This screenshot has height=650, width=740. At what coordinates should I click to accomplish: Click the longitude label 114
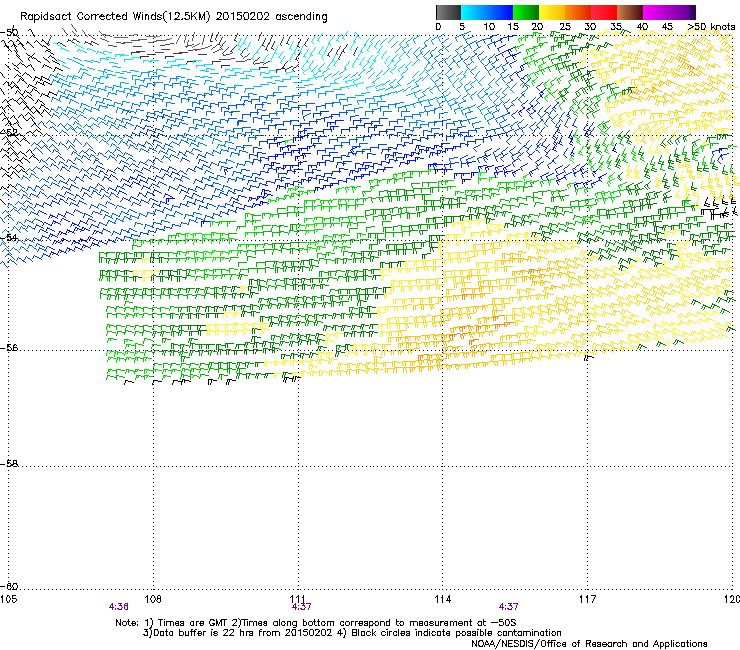(443, 599)
